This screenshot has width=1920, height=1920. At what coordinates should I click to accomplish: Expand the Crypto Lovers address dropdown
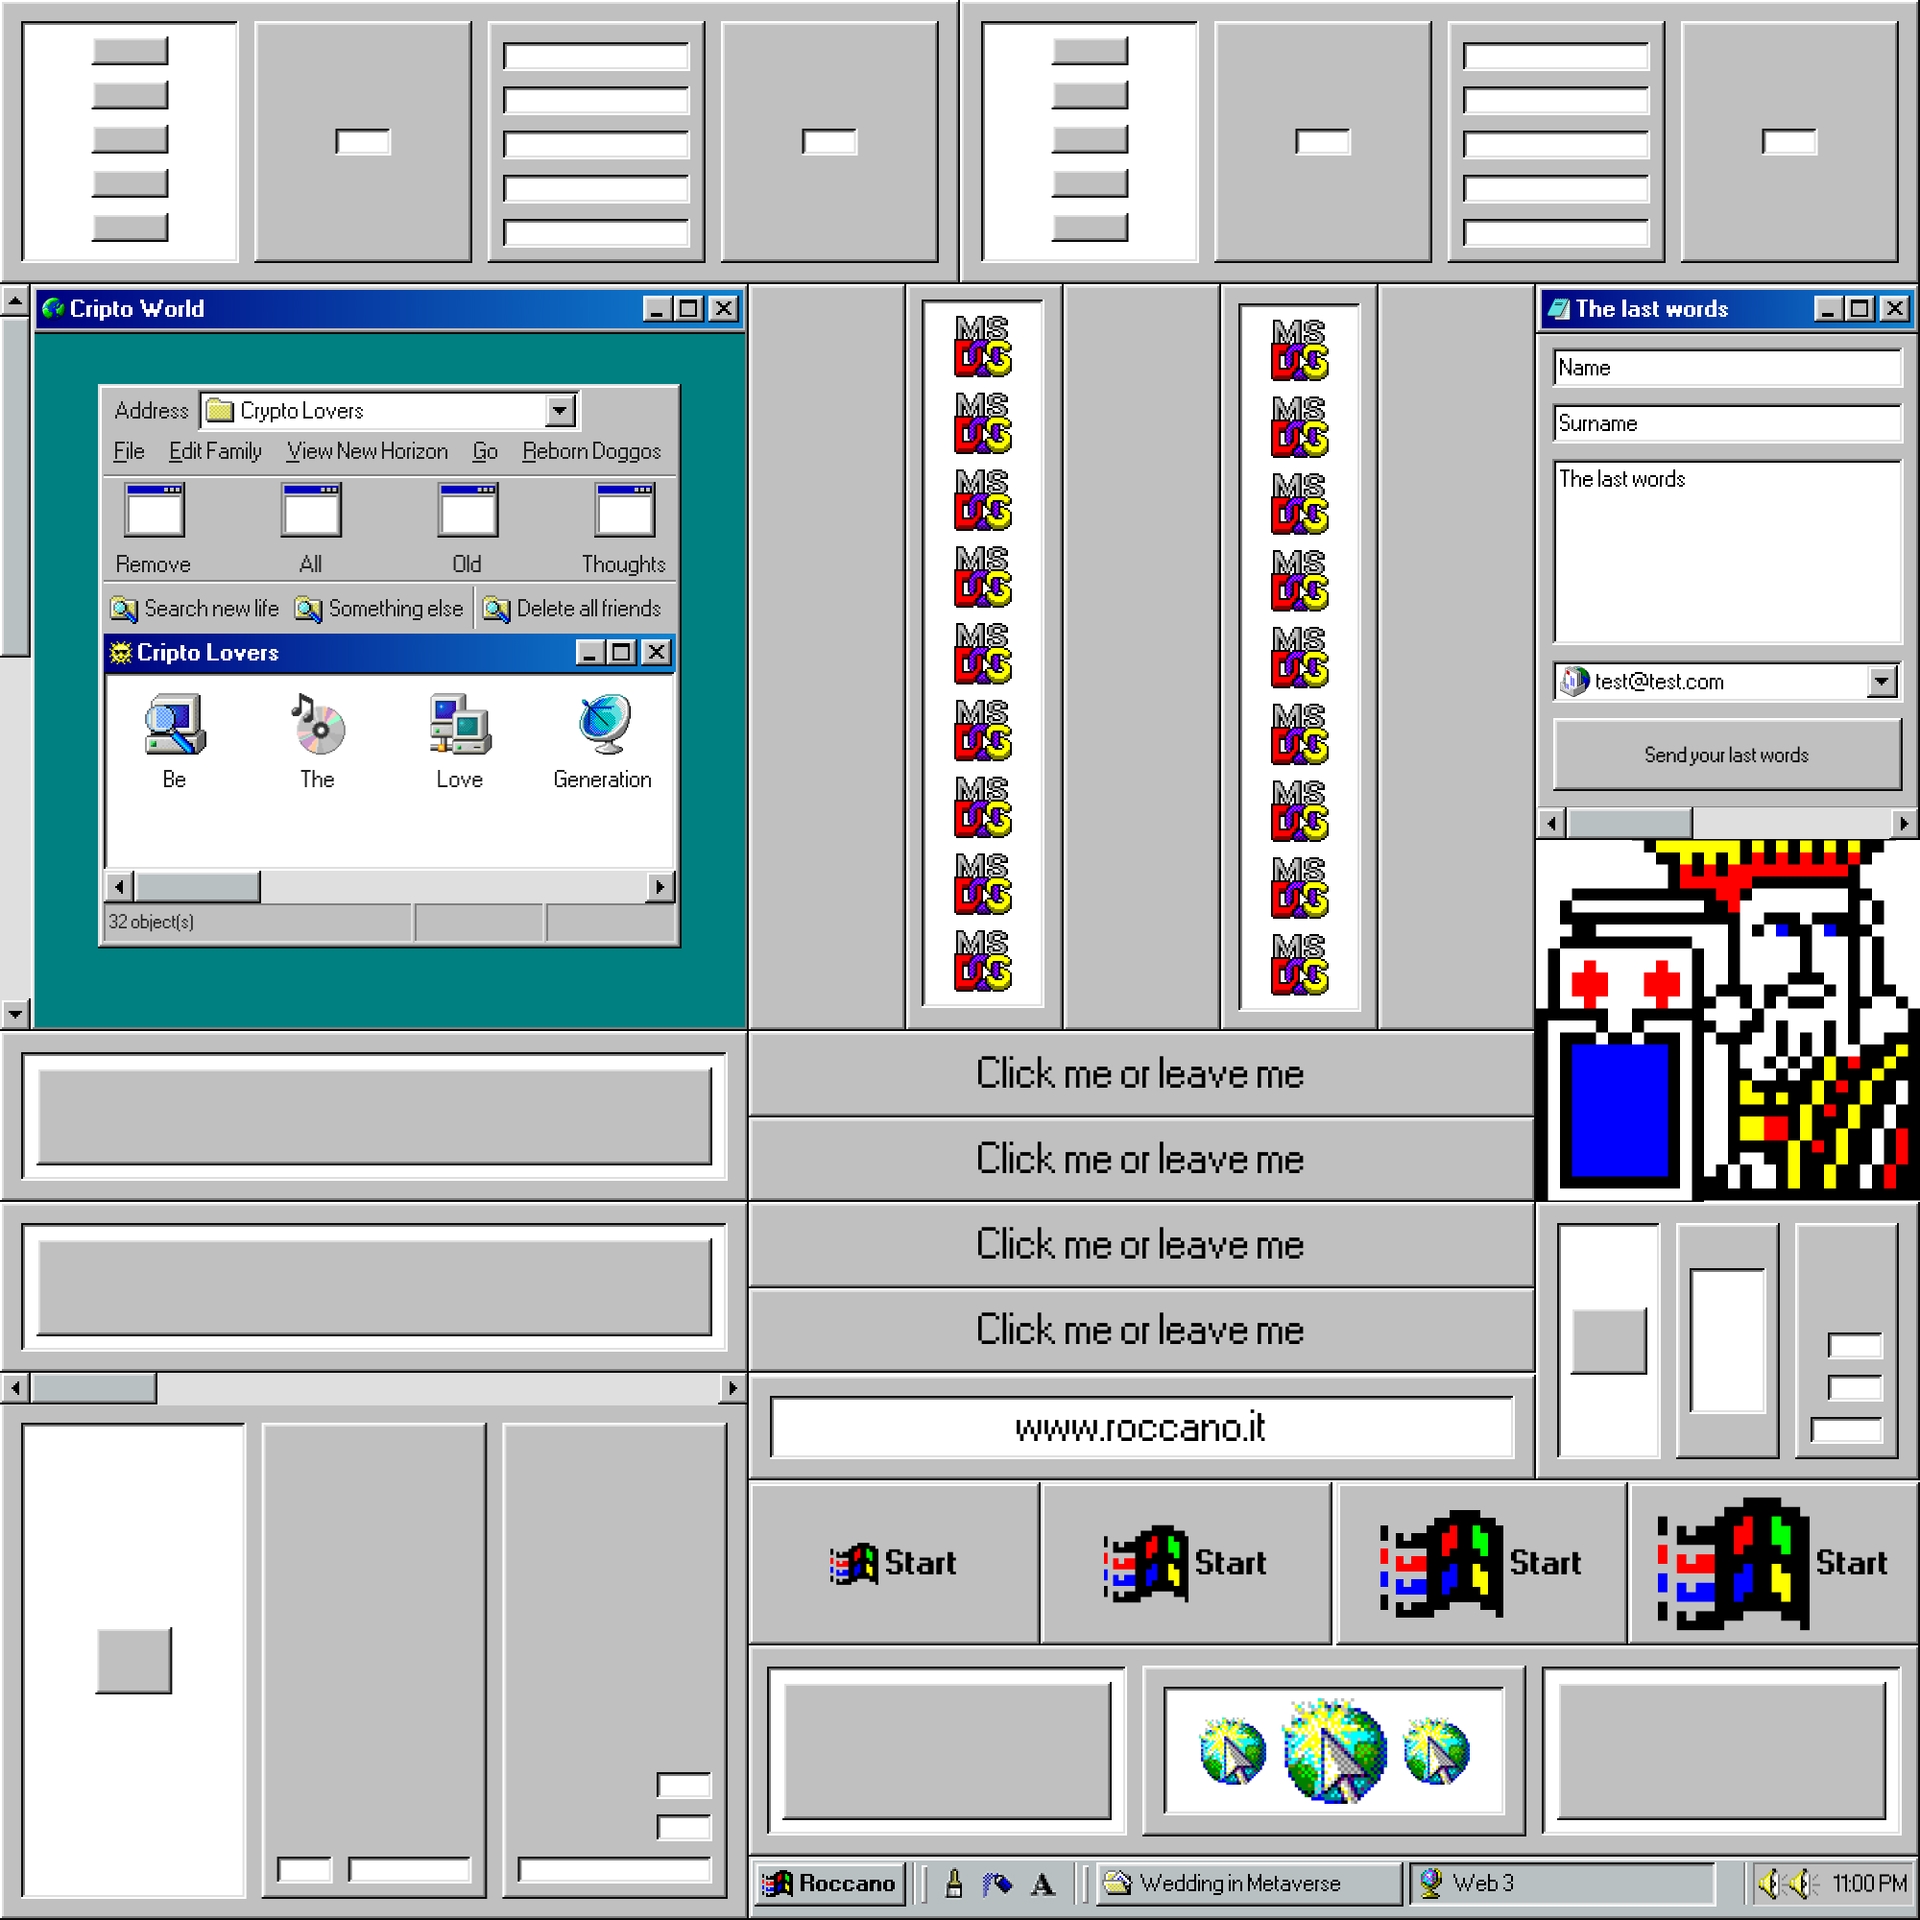pos(560,410)
